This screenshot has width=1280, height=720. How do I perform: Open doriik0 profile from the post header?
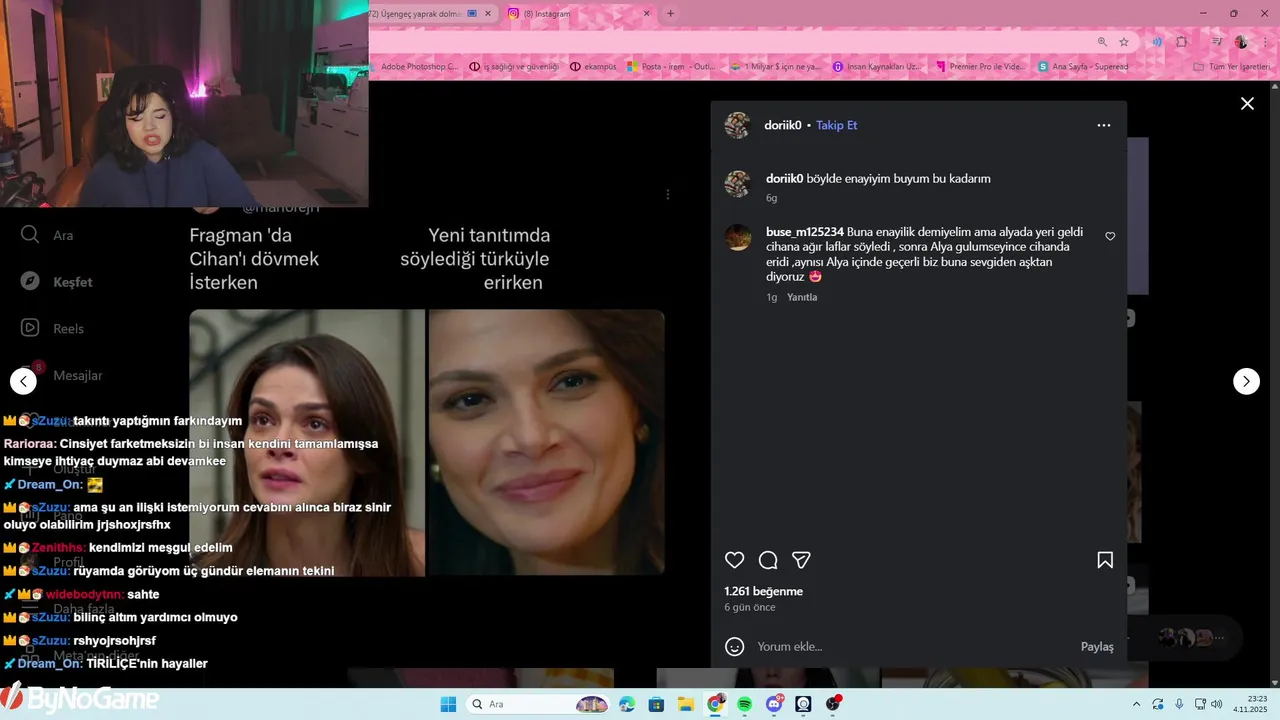click(x=783, y=125)
